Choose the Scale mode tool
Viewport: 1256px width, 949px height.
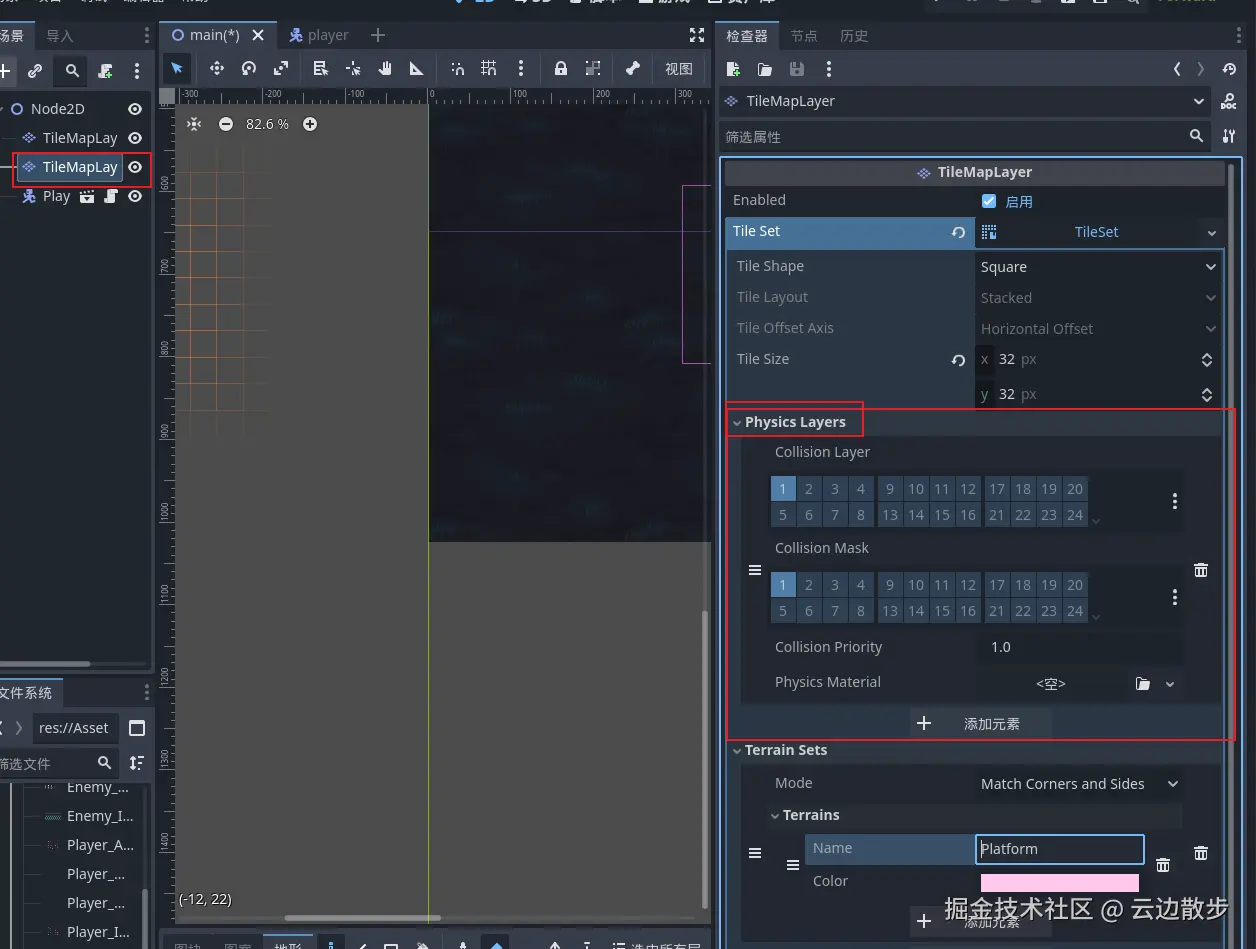pos(281,68)
